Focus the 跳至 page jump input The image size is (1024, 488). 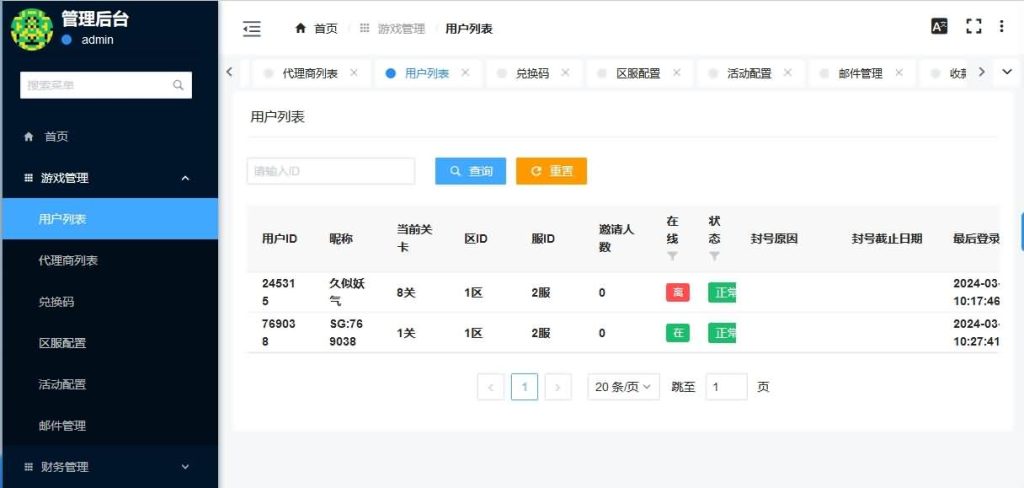pyautogui.click(x=726, y=387)
